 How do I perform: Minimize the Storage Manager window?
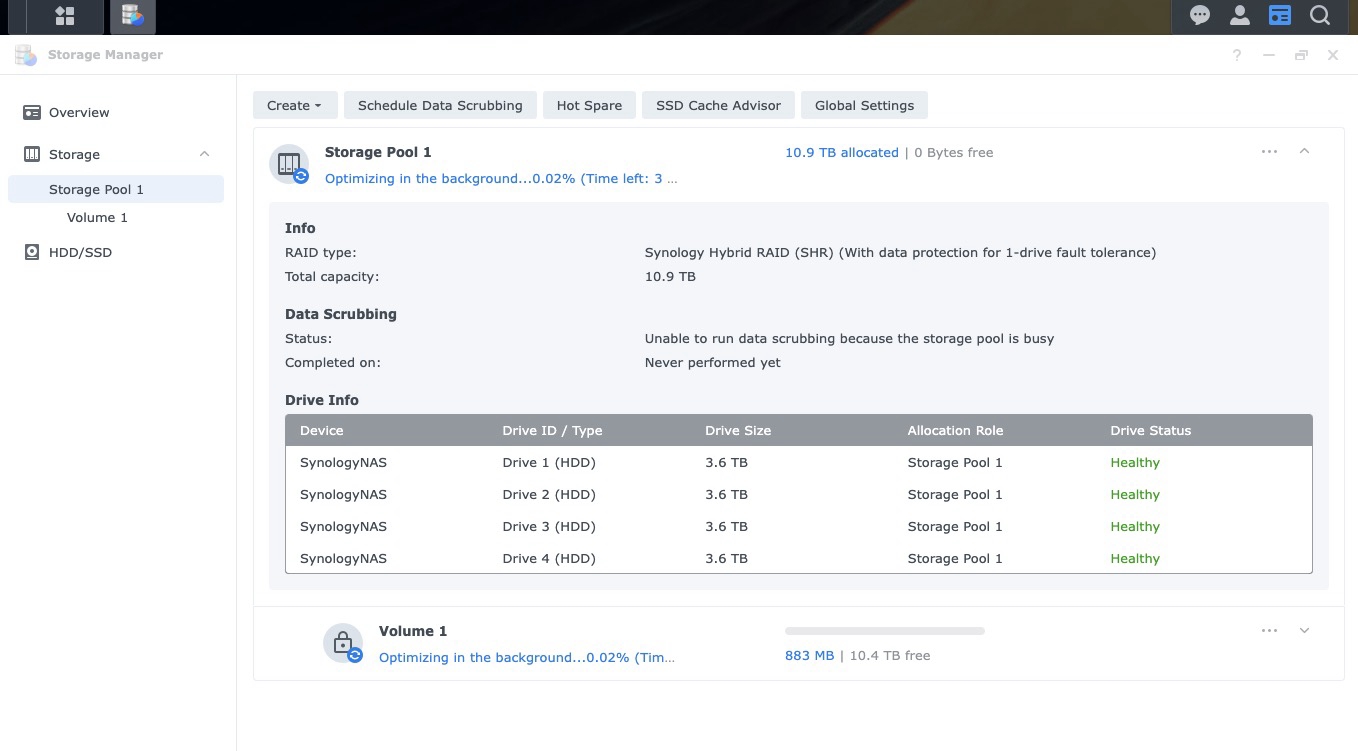1269,55
